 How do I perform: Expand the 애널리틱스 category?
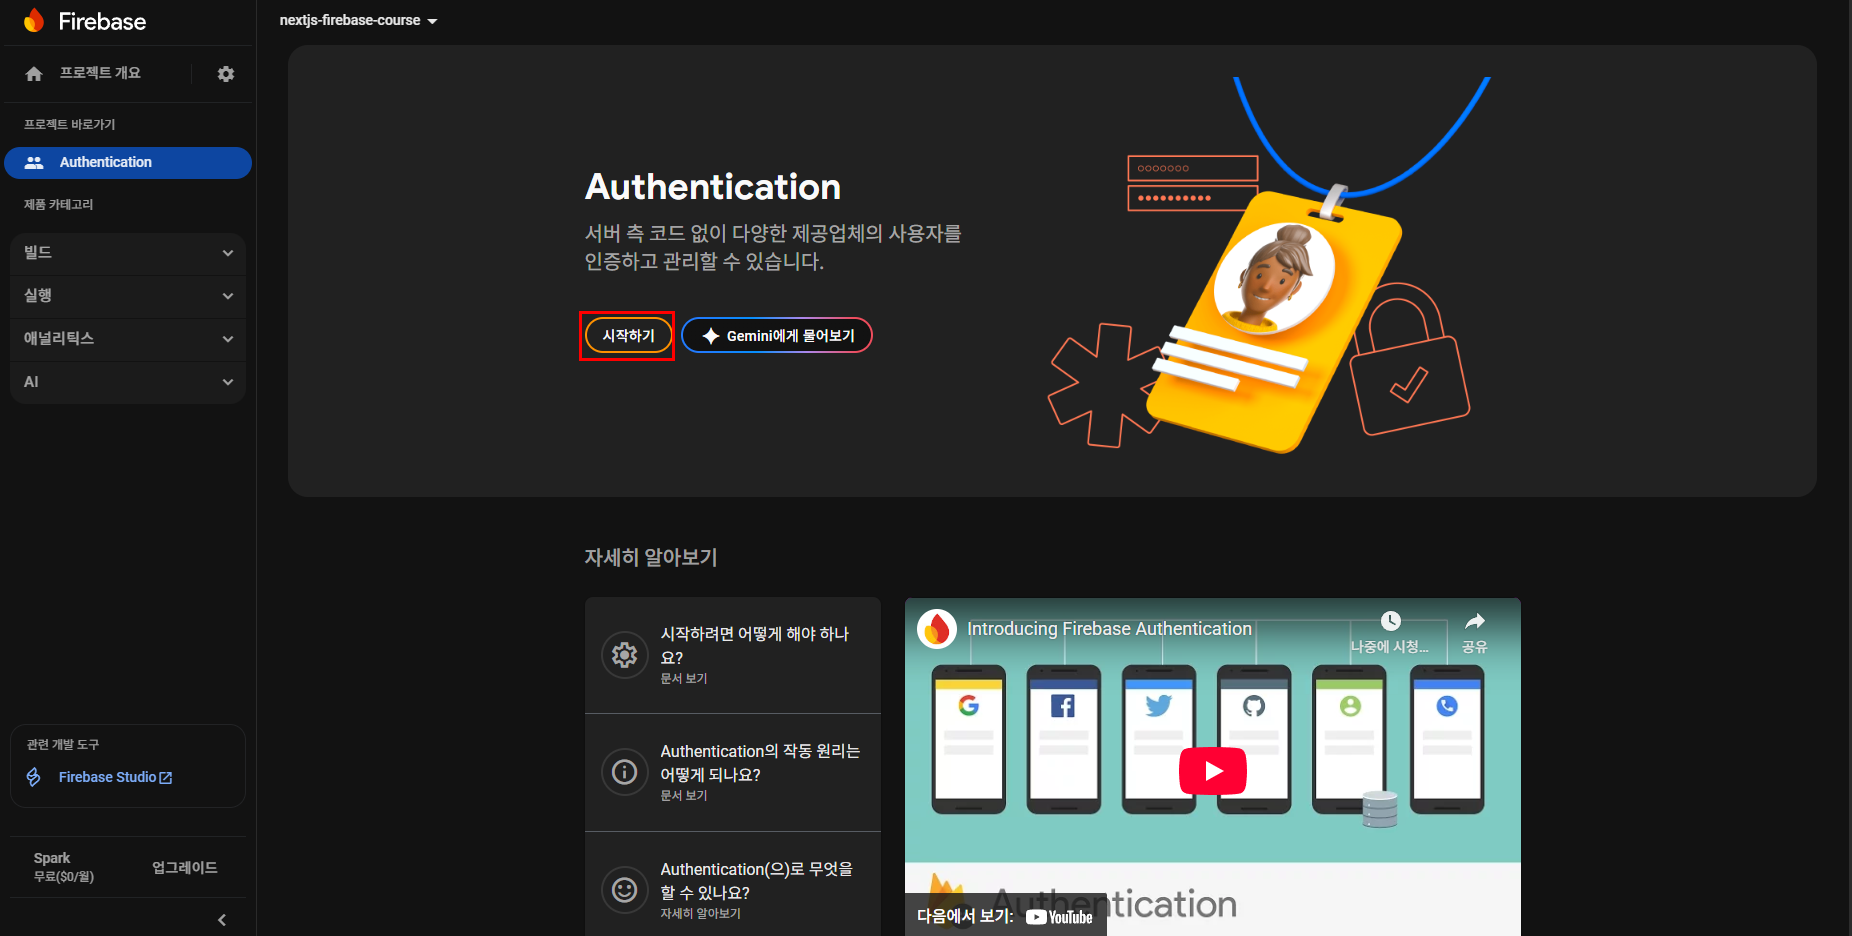pos(128,339)
